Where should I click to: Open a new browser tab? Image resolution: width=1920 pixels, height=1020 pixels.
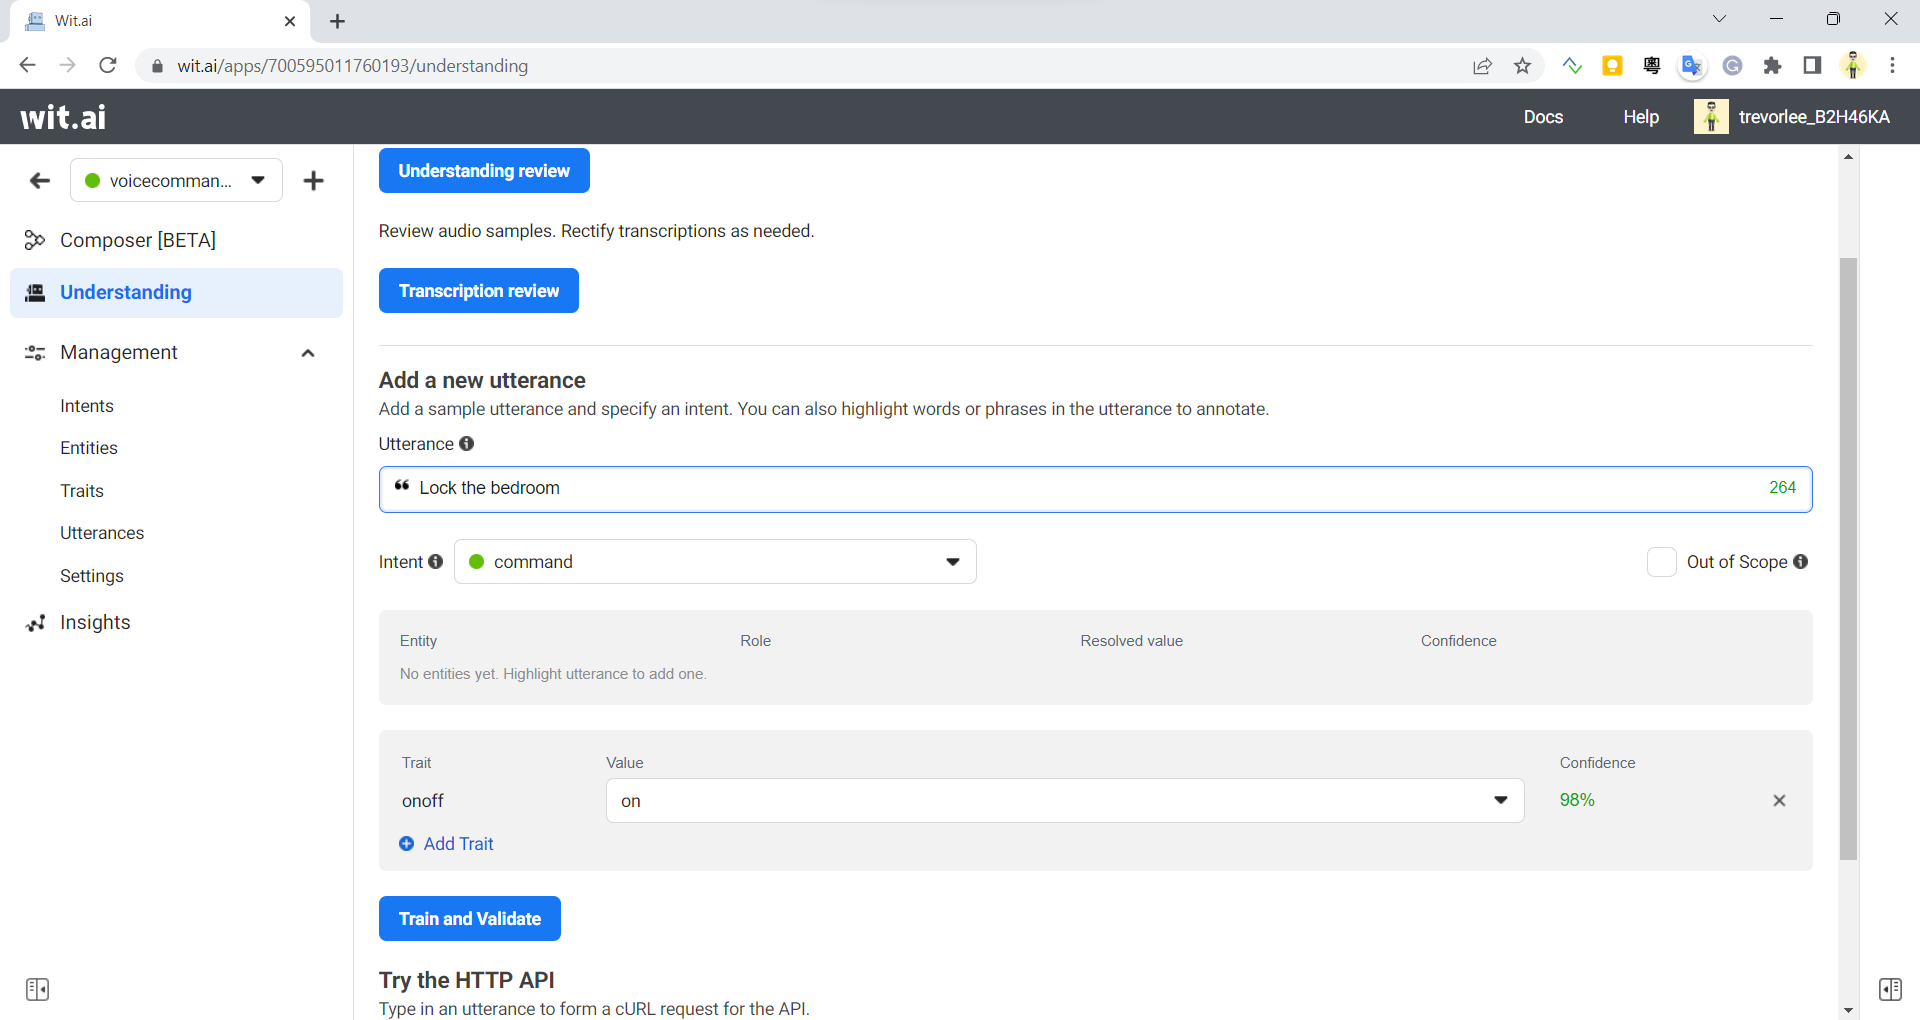(337, 21)
